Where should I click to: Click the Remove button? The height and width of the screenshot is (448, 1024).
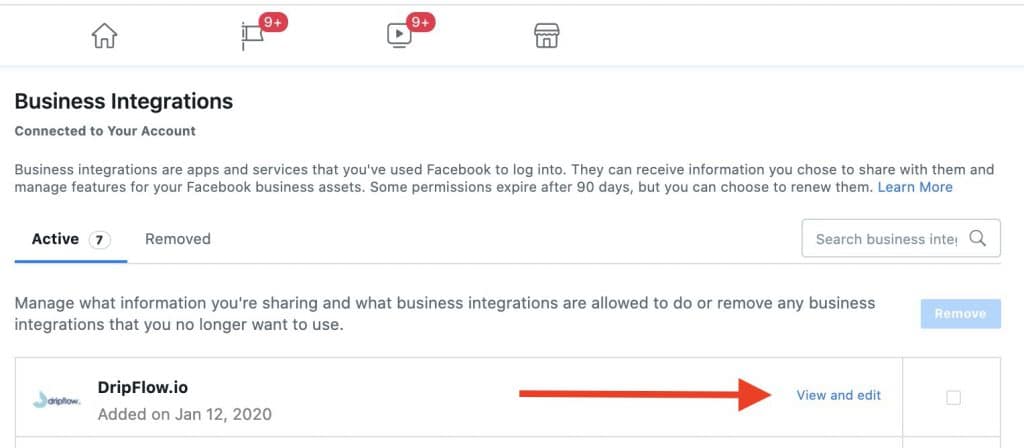961,313
